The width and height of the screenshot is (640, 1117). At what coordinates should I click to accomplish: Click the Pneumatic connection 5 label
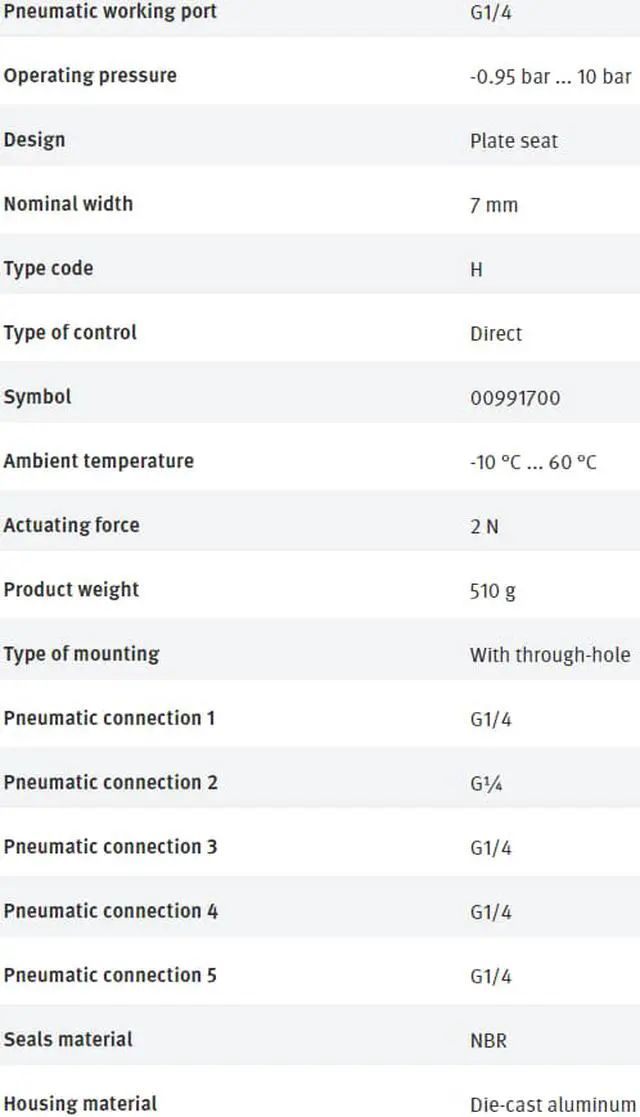tap(110, 975)
